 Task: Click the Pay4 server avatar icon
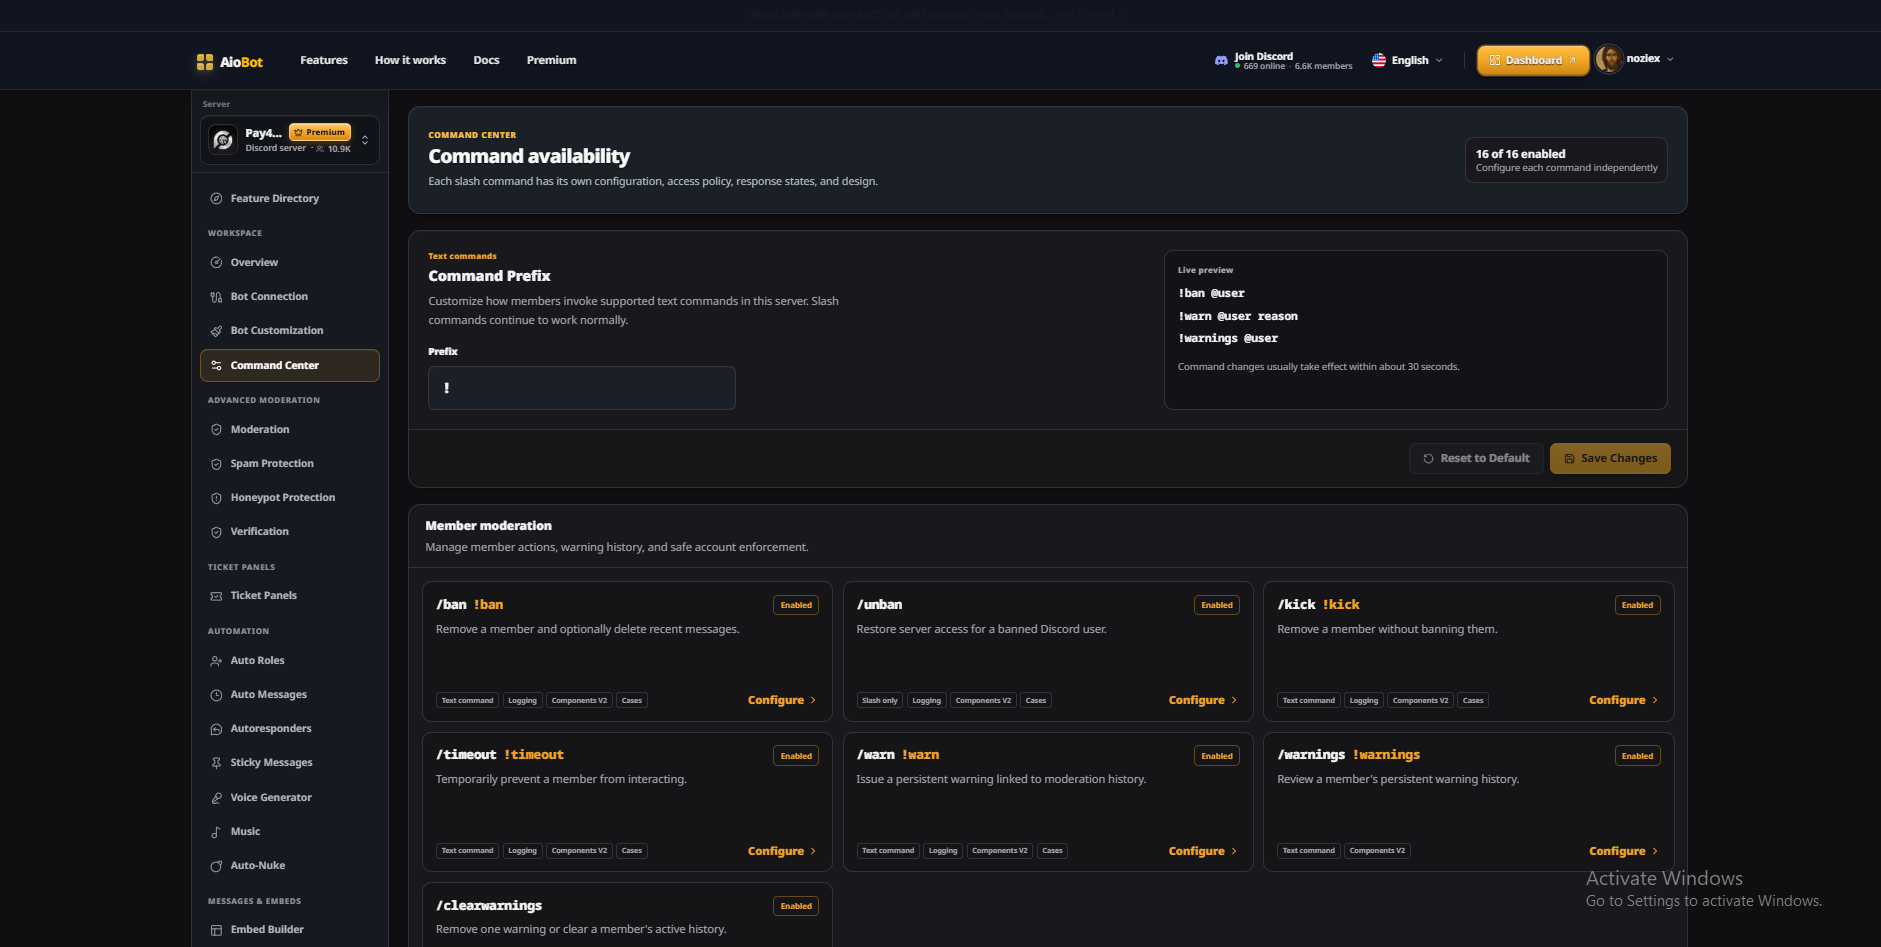coord(224,140)
